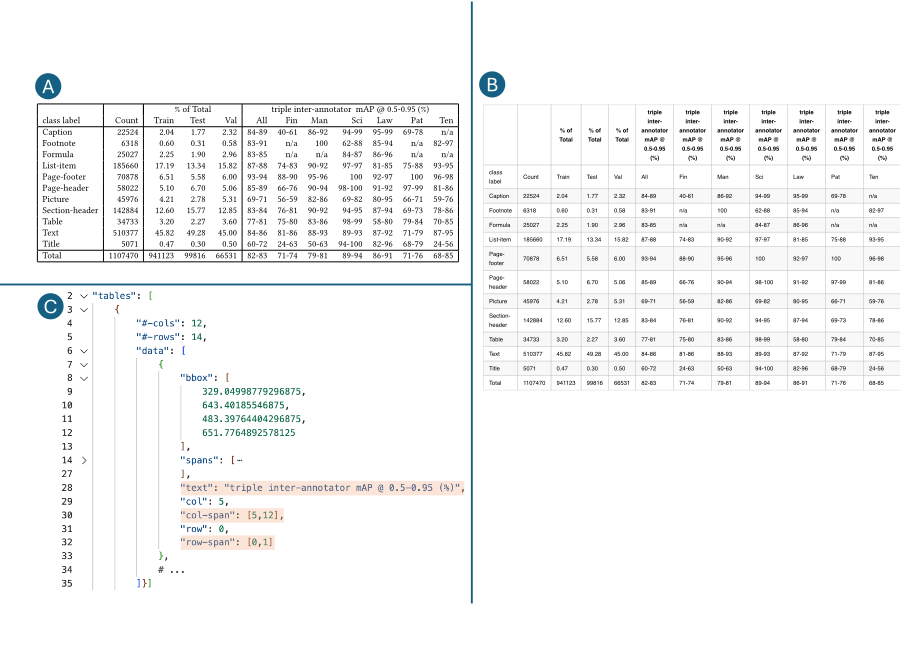Click the Text count 510377 in table A

coord(125,233)
